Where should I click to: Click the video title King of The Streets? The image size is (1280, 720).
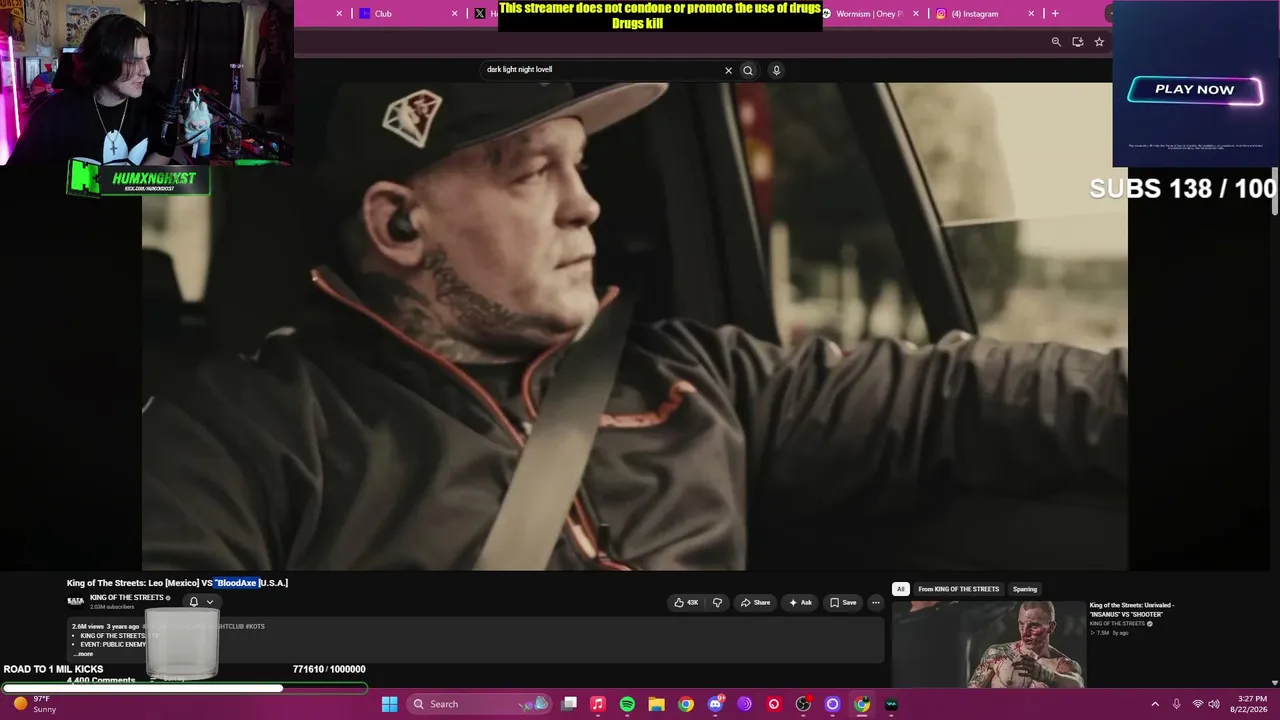click(x=177, y=583)
